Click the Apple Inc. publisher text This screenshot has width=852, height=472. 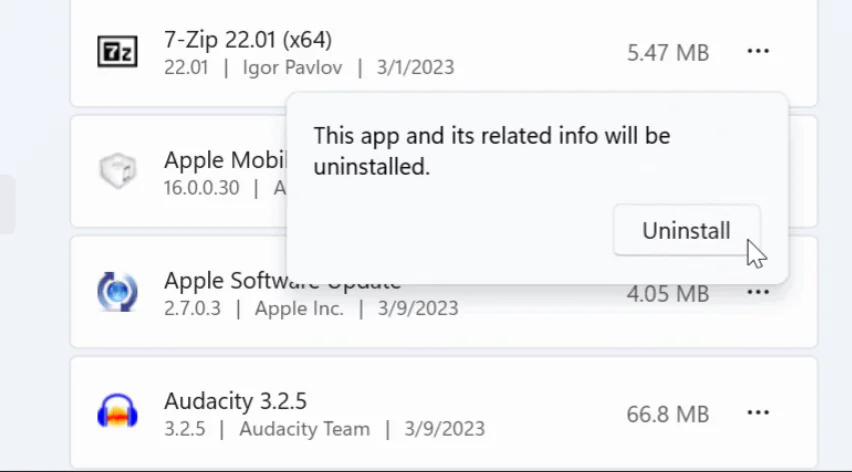299,308
